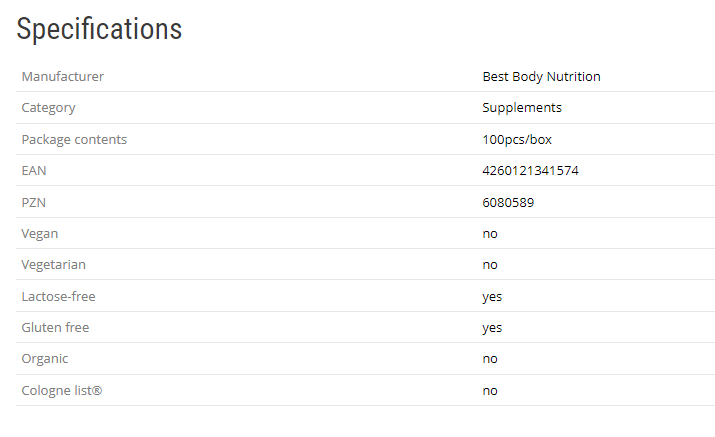Select the Manufacturer row label
The image size is (715, 437).
point(62,76)
